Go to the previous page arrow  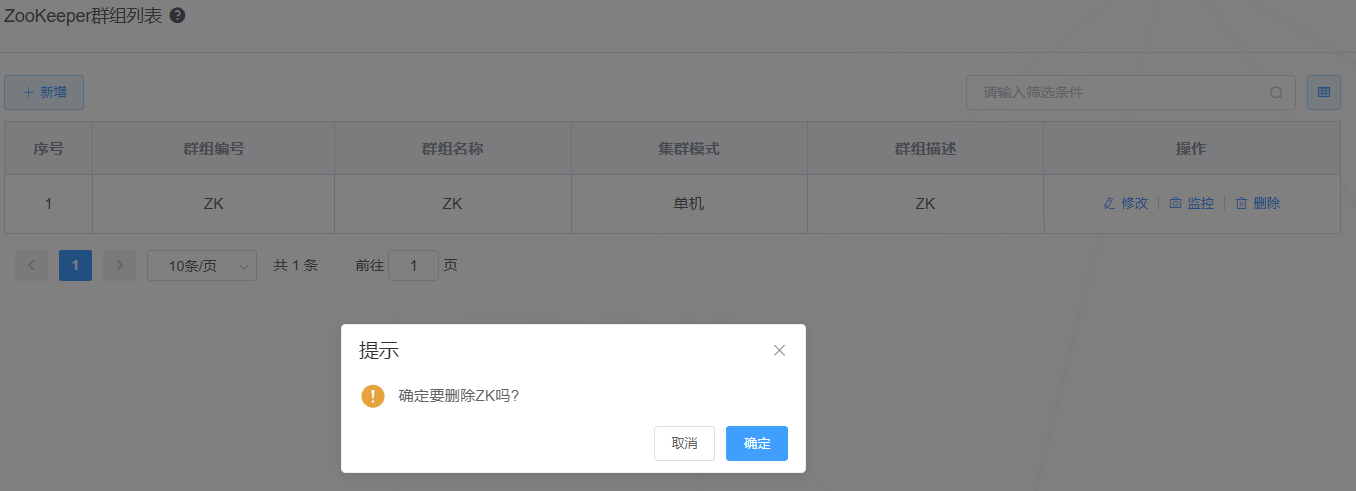tap(31, 265)
